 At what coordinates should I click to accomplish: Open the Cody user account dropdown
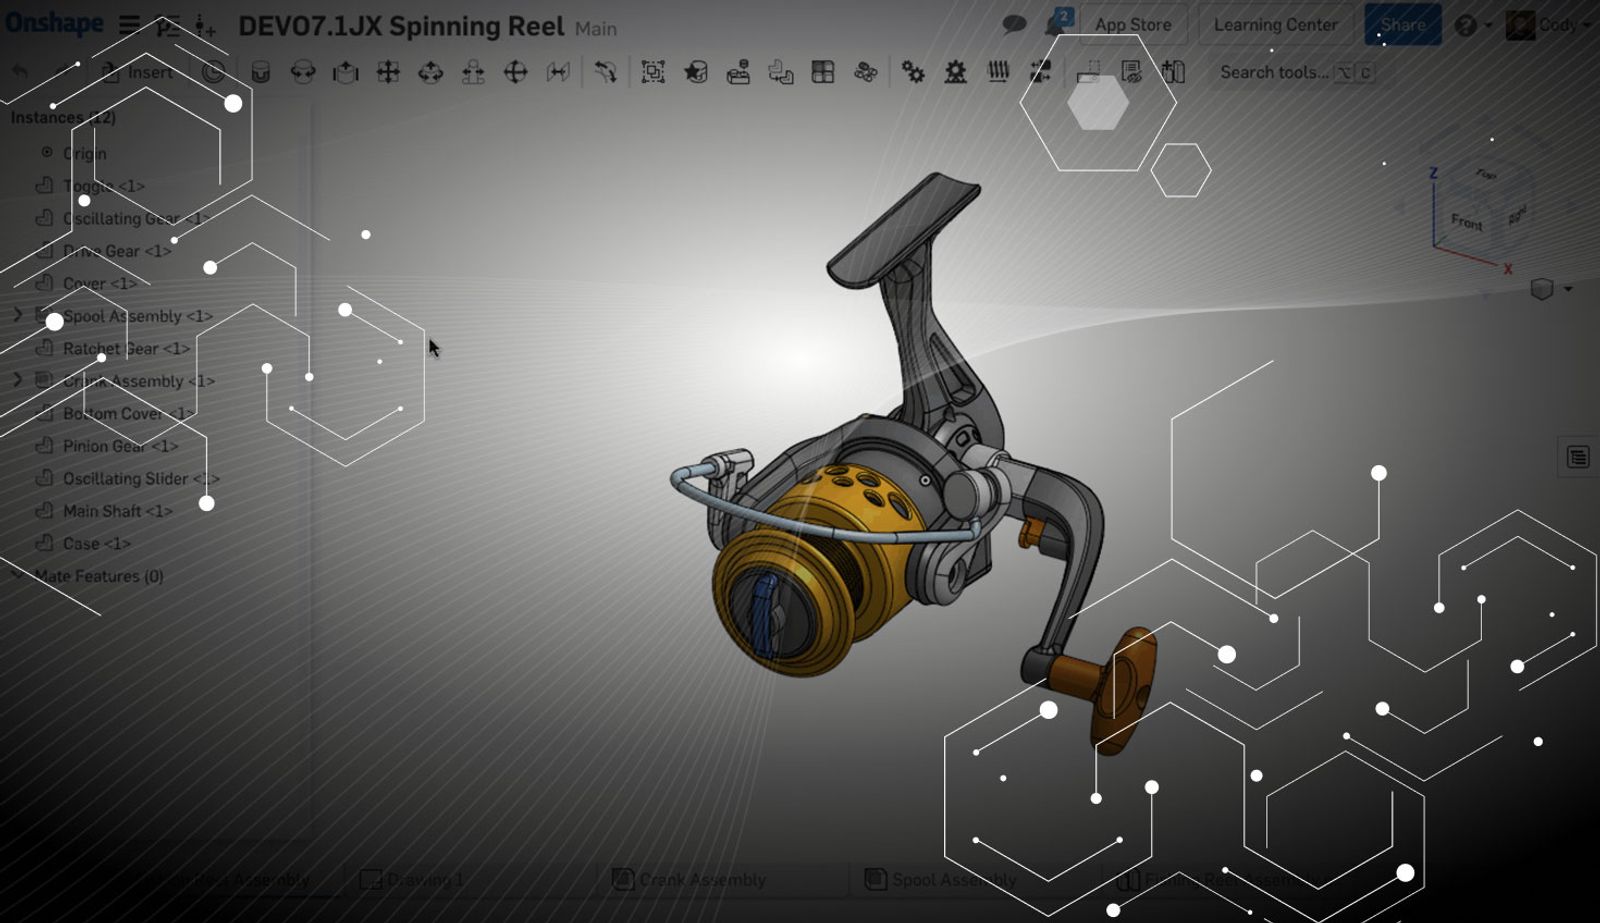point(1548,25)
